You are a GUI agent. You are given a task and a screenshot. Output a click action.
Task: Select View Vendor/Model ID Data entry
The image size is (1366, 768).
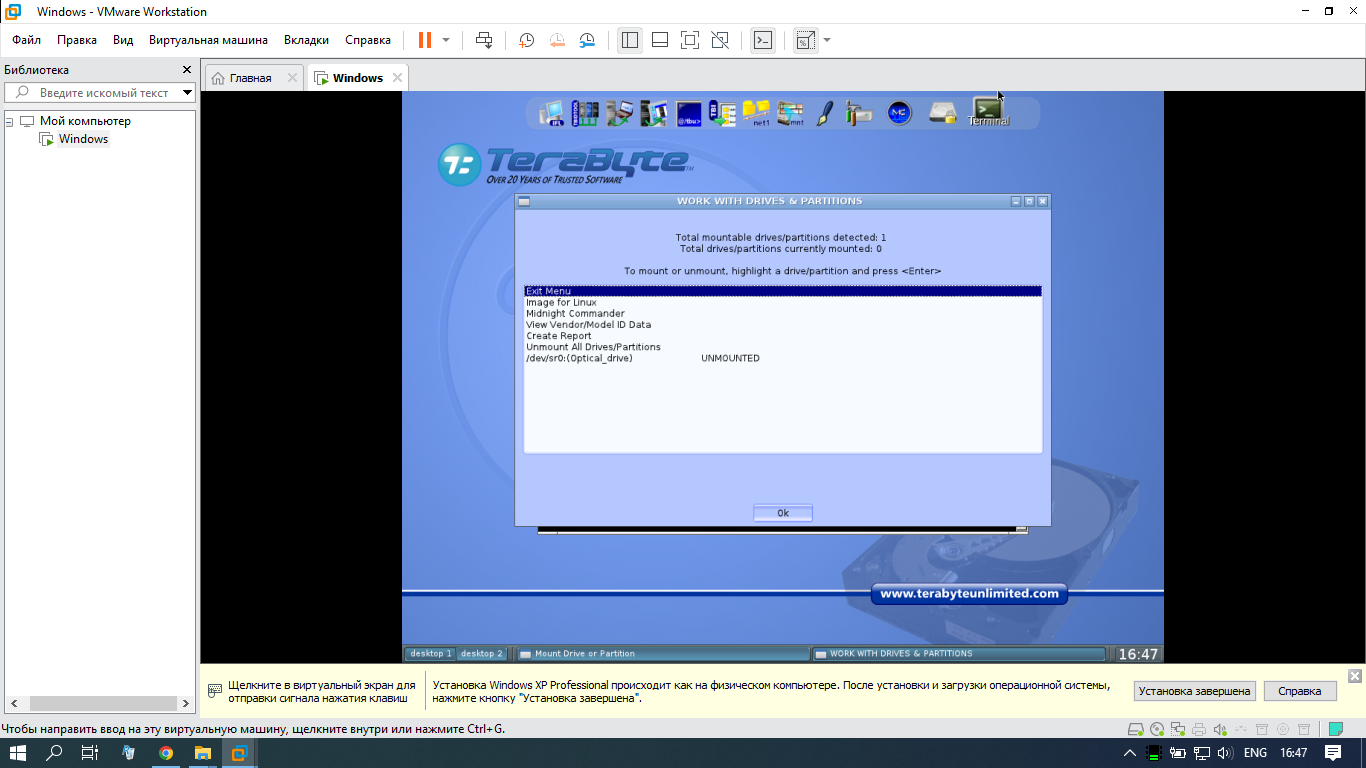783,324
